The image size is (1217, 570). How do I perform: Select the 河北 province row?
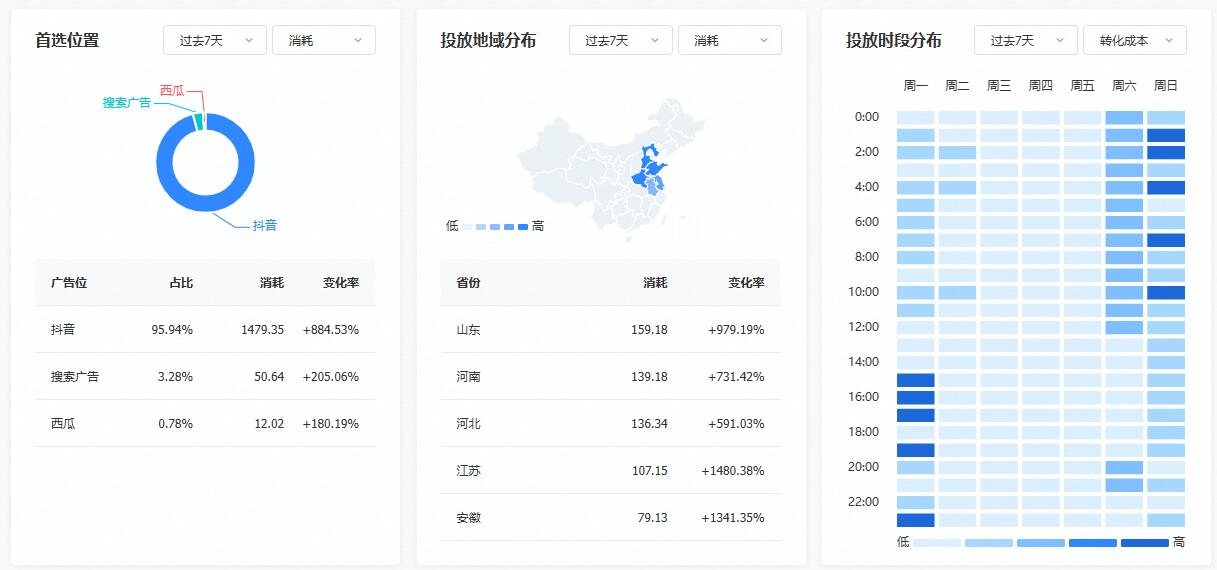pyautogui.click(x=611, y=423)
